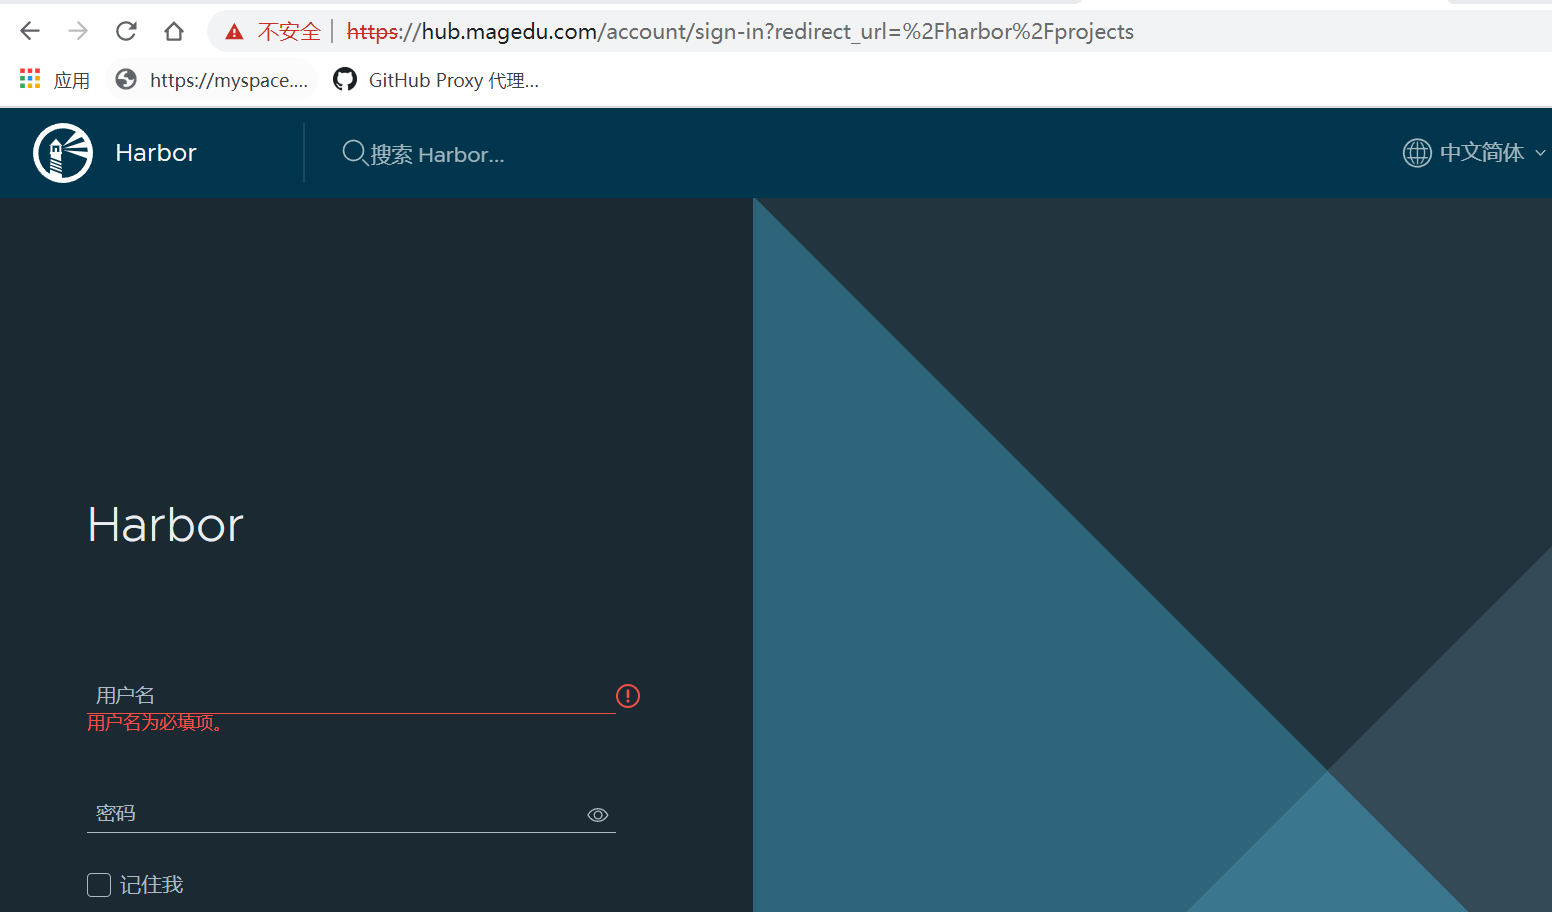Open the GitHub Proxy 代理 bookmark
Viewport: 1552px width, 912px height.
tap(454, 80)
